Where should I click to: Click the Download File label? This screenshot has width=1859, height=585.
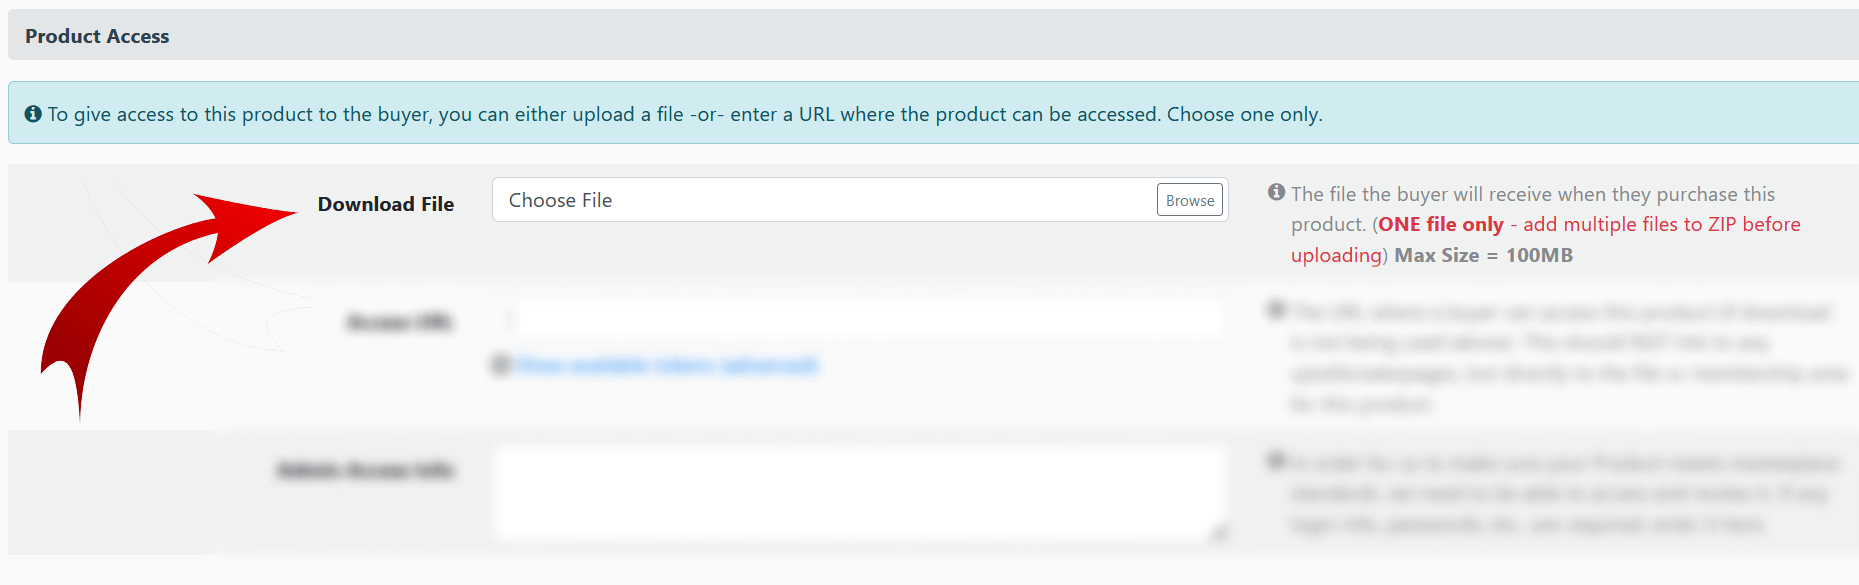pos(386,204)
